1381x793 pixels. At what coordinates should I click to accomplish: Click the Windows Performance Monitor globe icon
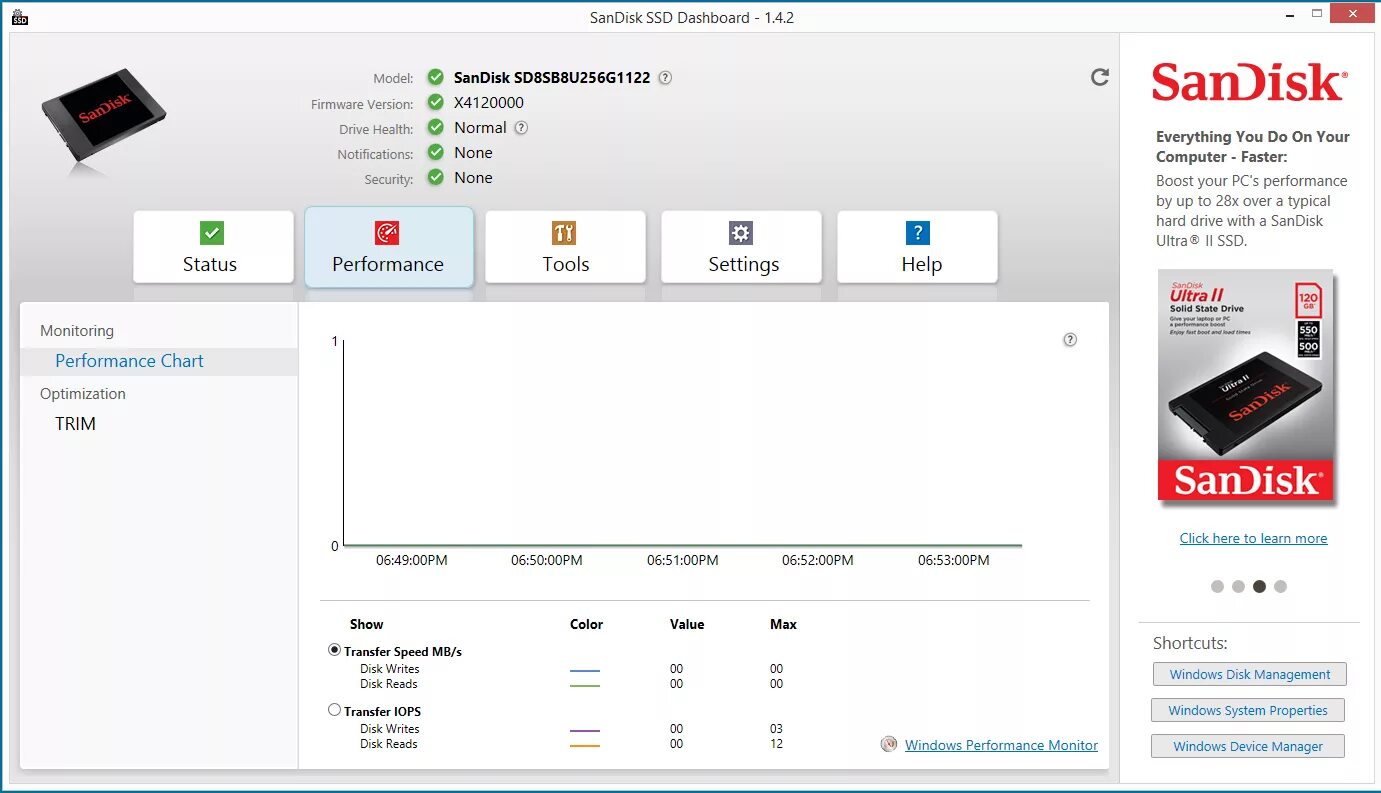(888, 744)
